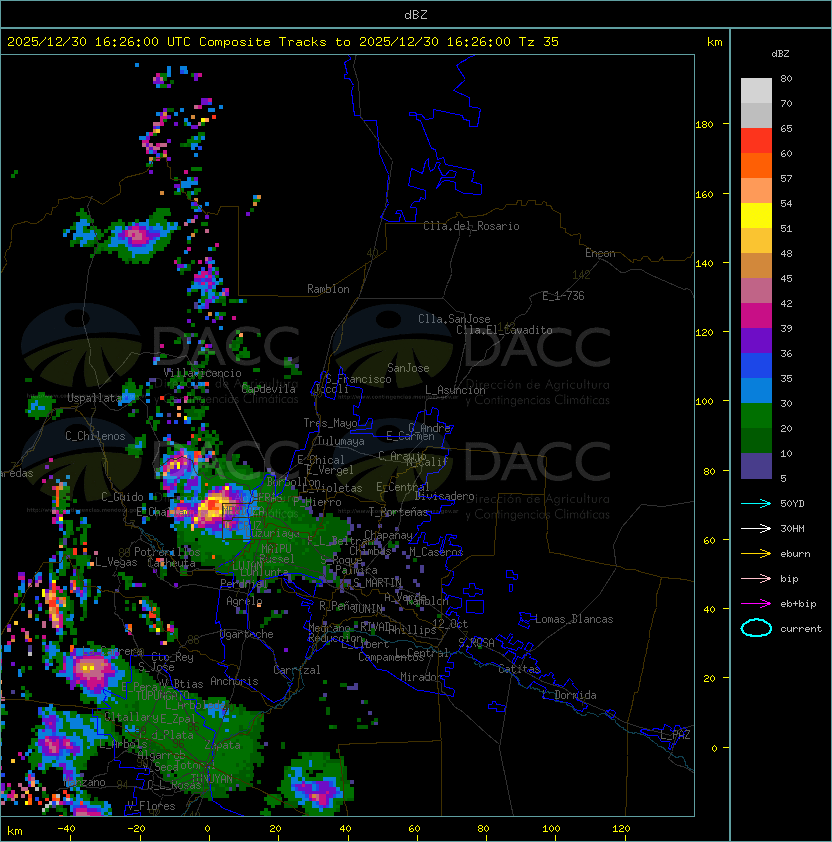
Task: Click the cyan 50YD arrow in legend
Action: tap(756, 503)
